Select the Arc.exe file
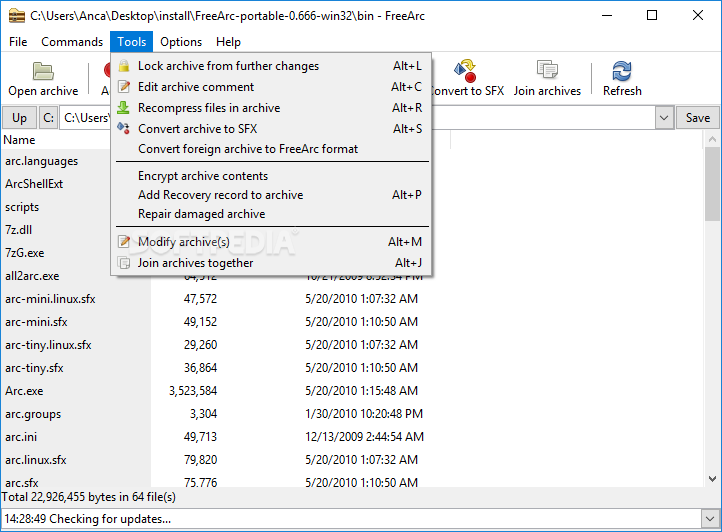Screen dimensions: 722x532 (x=24, y=391)
